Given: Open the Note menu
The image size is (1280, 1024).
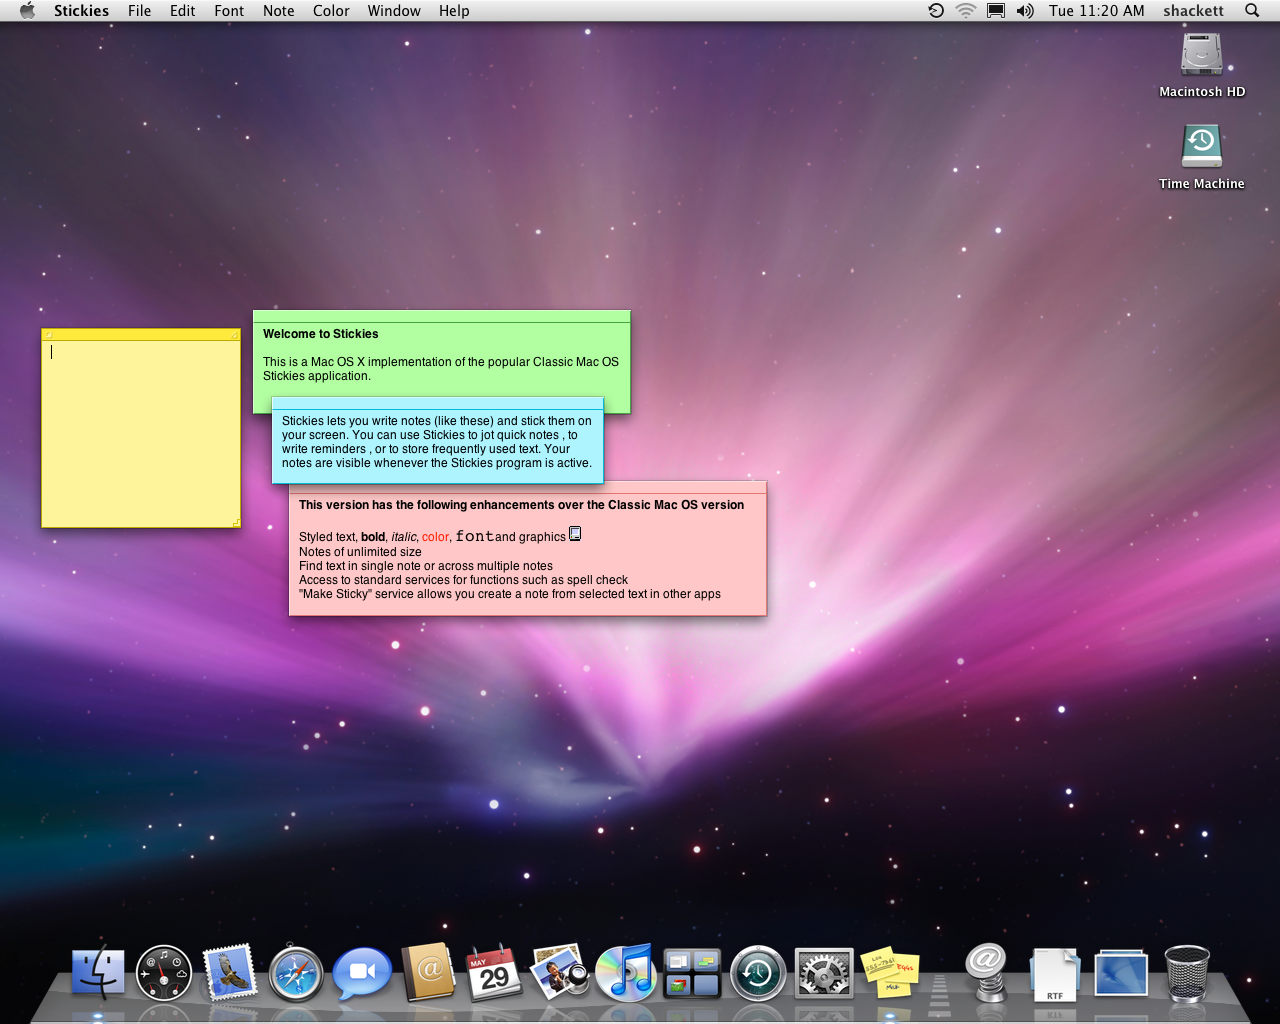Looking at the screenshot, I should pyautogui.click(x=278, y=11).
